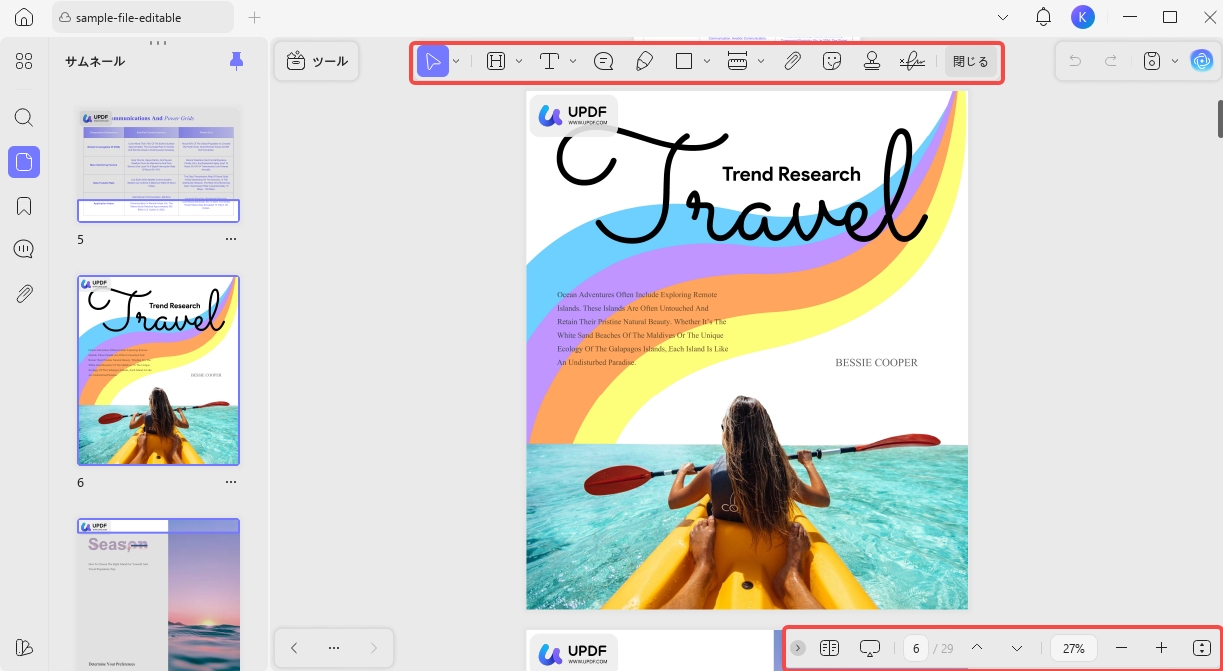
Task: Select page 5 thumbnail
Action: click(159, 165)
